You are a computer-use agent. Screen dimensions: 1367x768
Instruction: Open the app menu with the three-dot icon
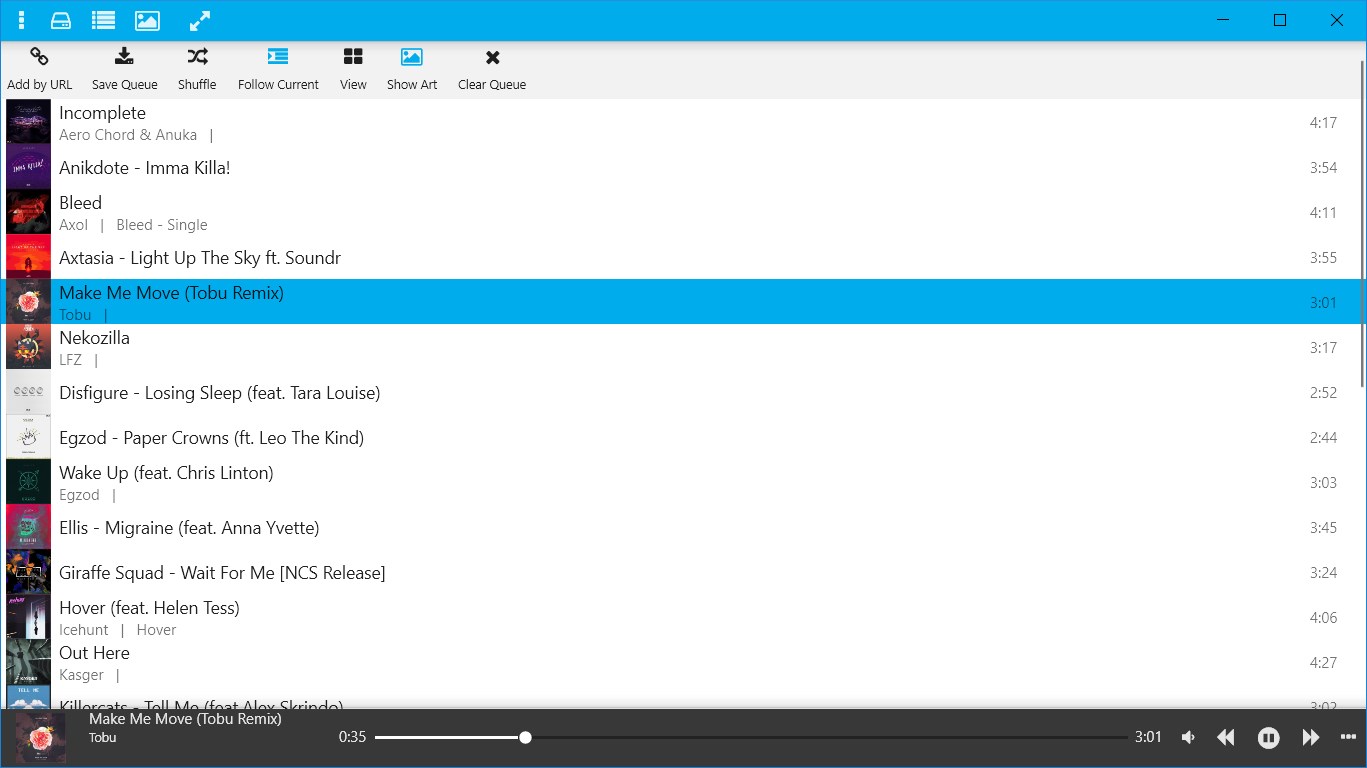(21, 20)
